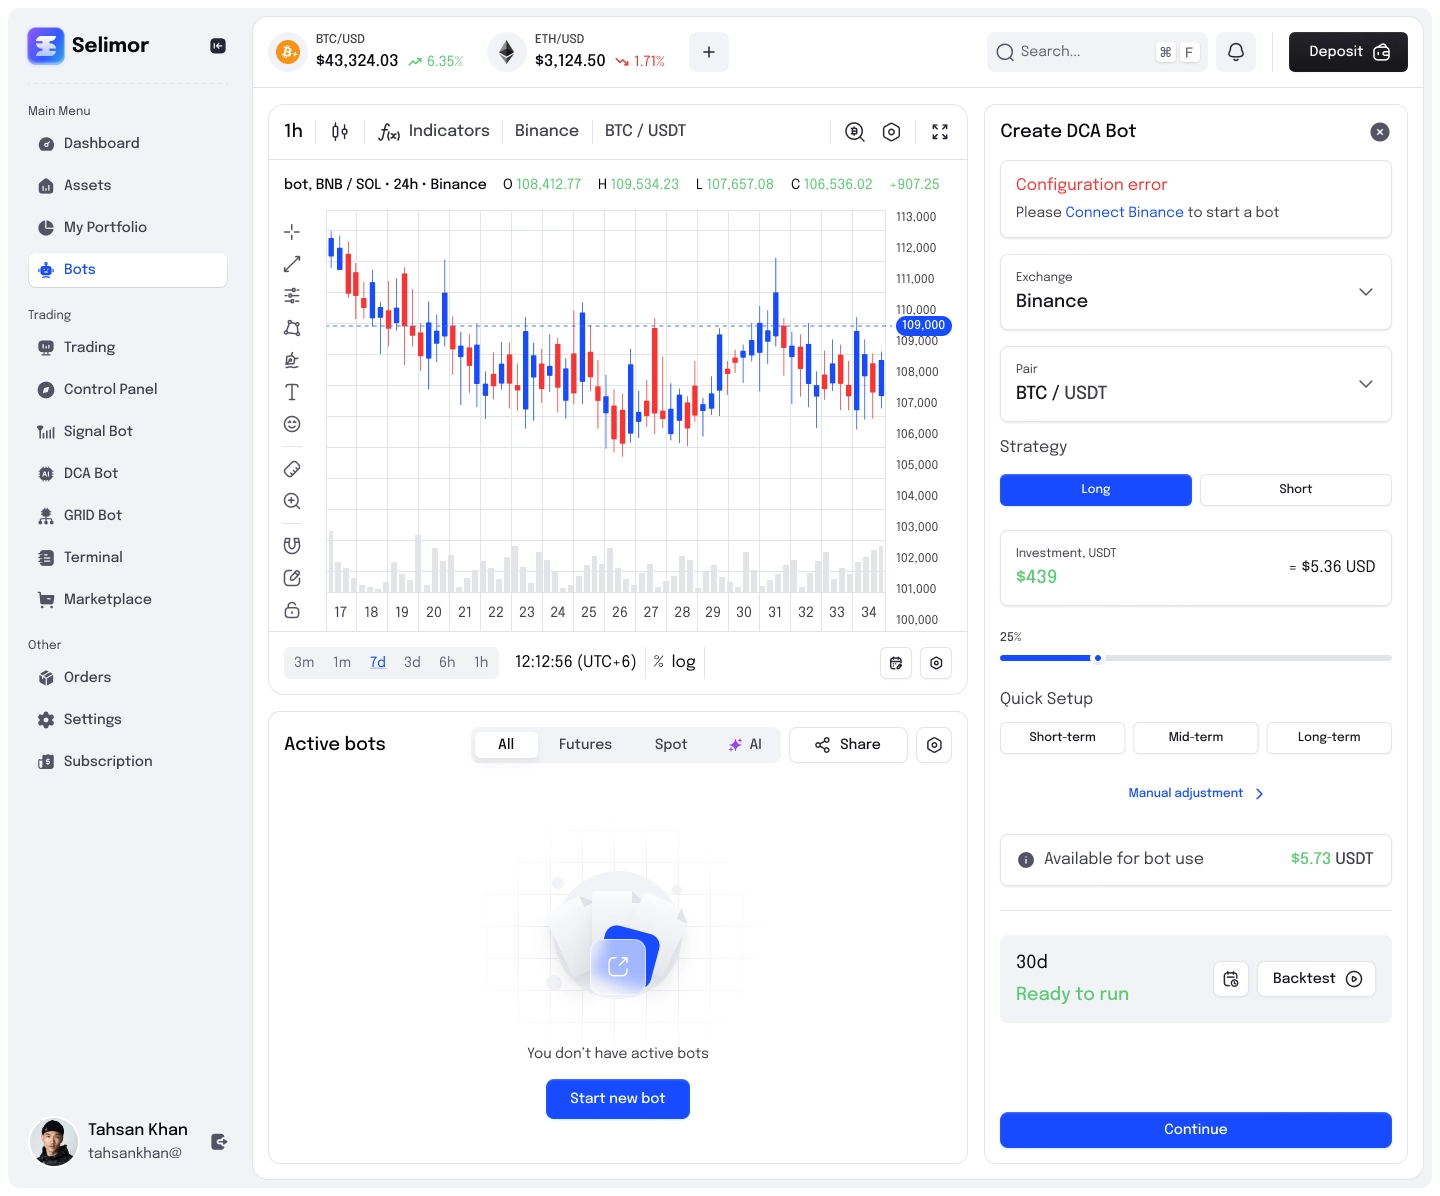Select the text annotation tool
The width and height of the screenshot is (1440, 1196).
[x=292, y=392]
